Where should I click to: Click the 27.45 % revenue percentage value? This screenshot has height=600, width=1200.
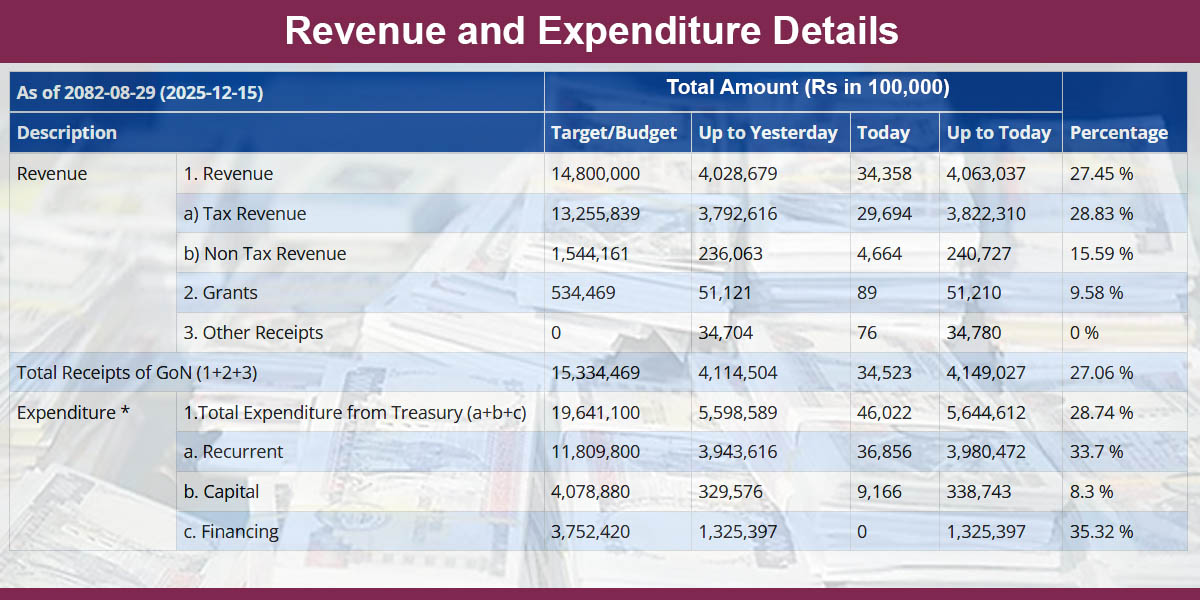pyautogui.click(x=1096, y=173)
